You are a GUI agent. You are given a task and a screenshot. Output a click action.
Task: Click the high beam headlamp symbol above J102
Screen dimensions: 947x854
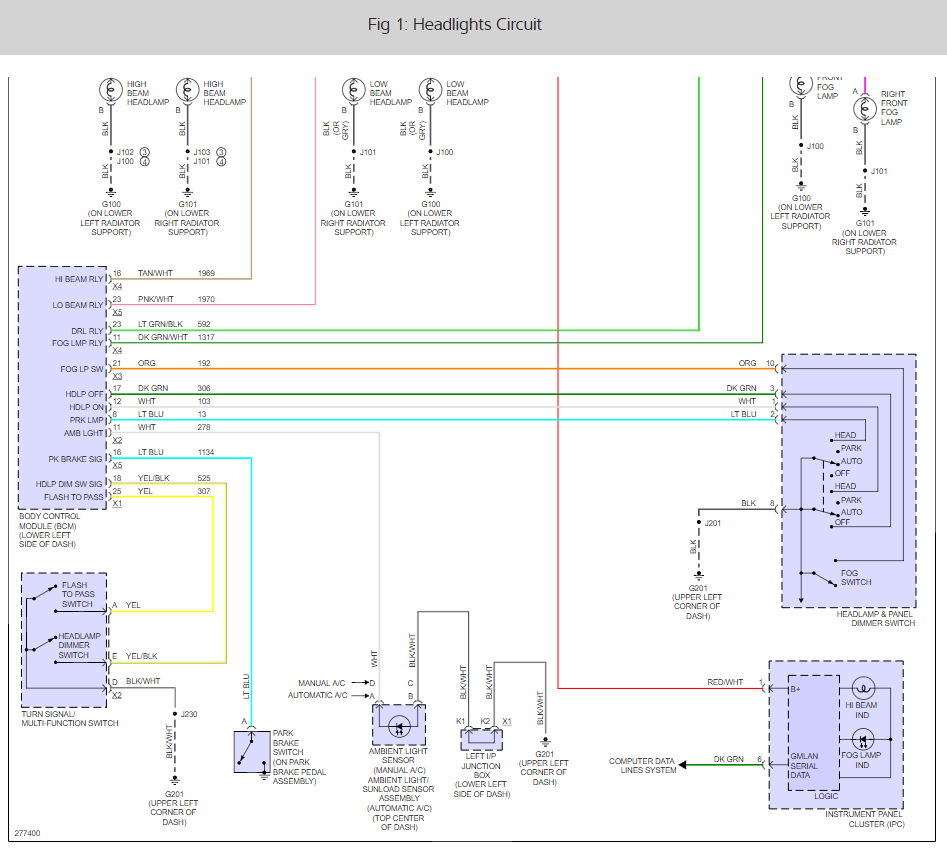click(x=111, y=90)
